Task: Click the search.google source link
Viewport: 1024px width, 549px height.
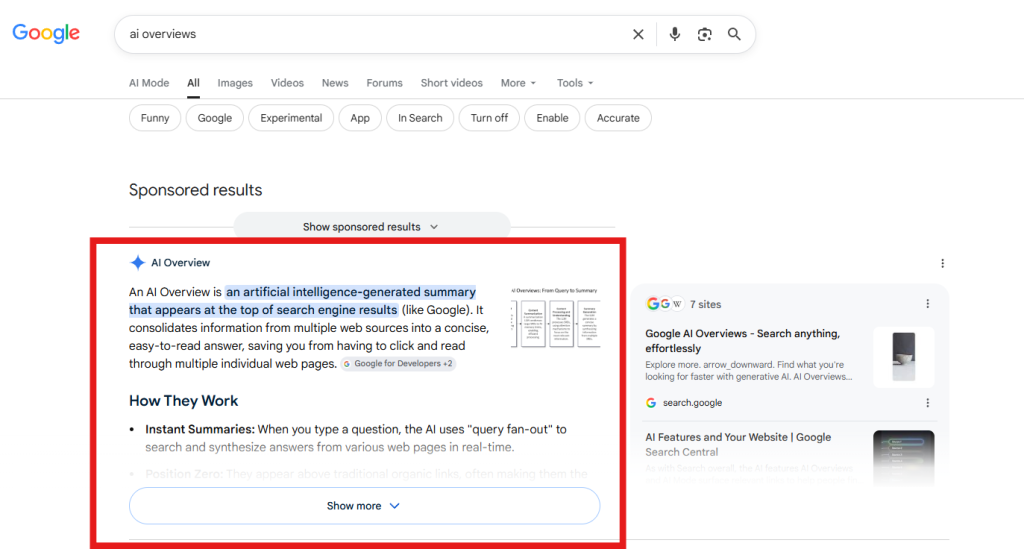Action: coord(692,403)
